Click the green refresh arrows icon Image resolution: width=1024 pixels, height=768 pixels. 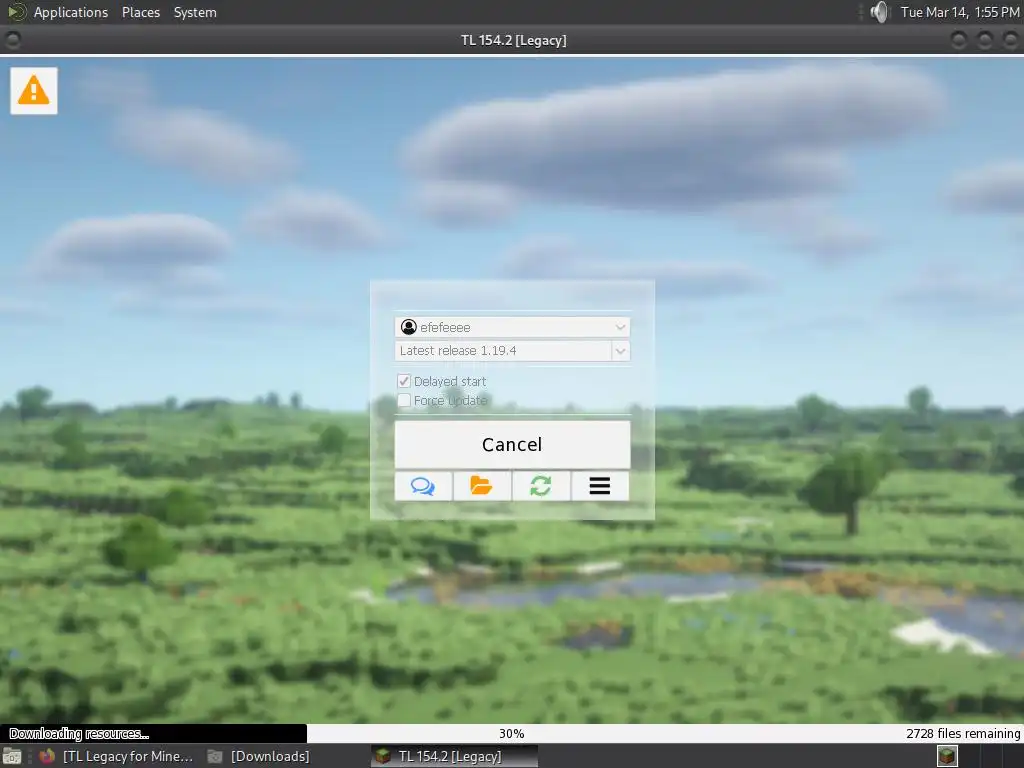click(x=541, y=486)
